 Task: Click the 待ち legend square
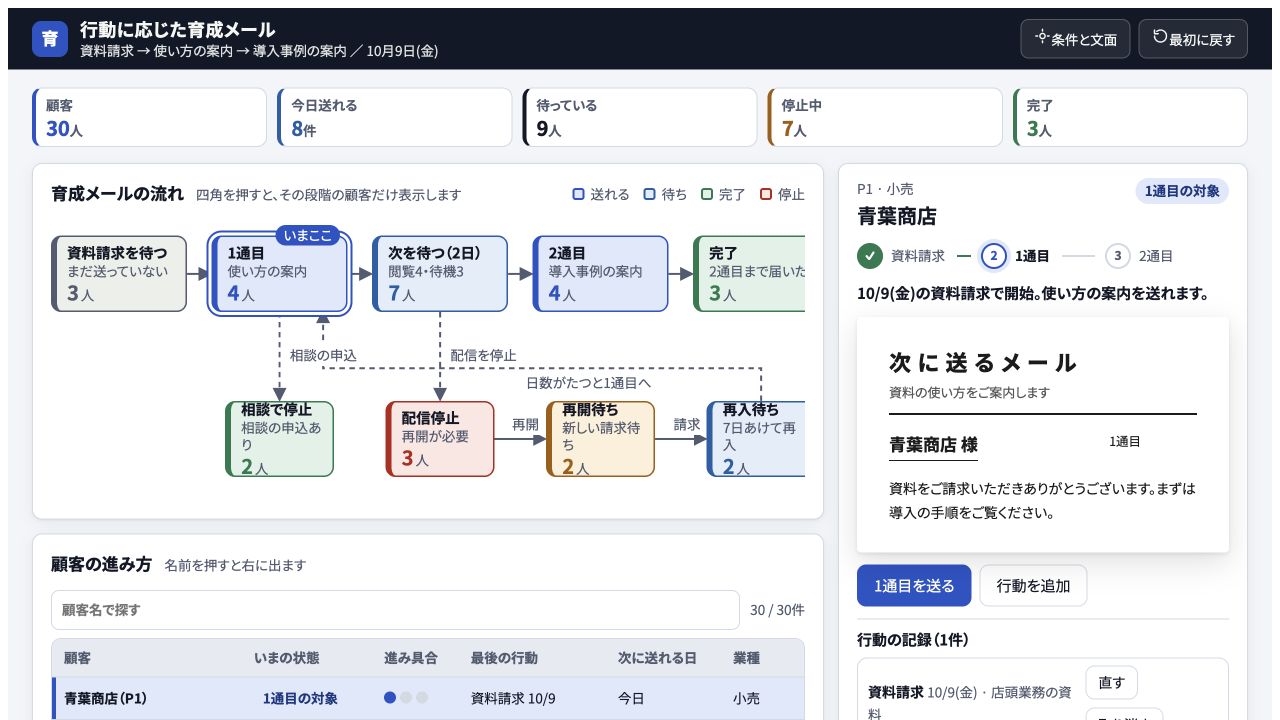click(649, 195)
